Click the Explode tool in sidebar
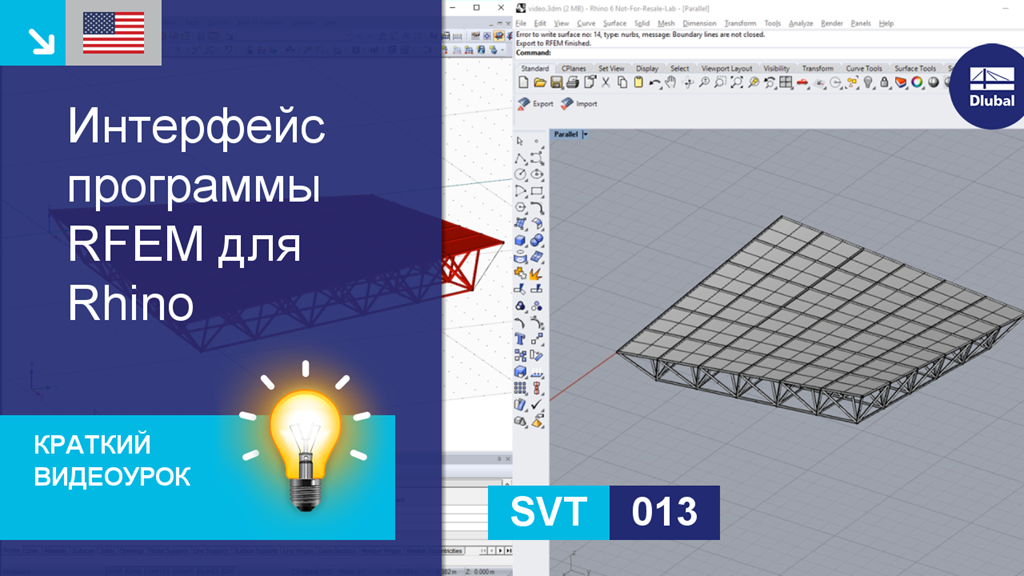Viewport: 1024px width, 576px height. pyautogui.click(x=537, y=273)
